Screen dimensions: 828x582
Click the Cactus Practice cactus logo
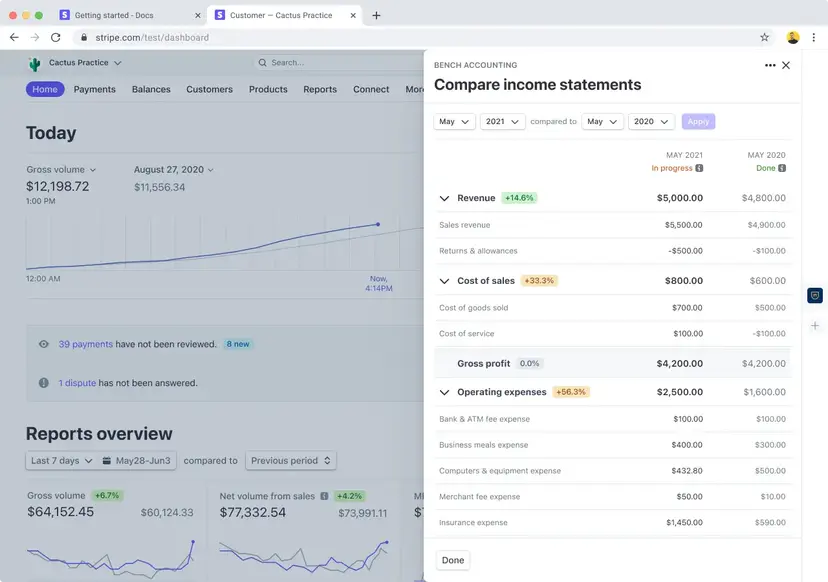(x=35, y=63)
